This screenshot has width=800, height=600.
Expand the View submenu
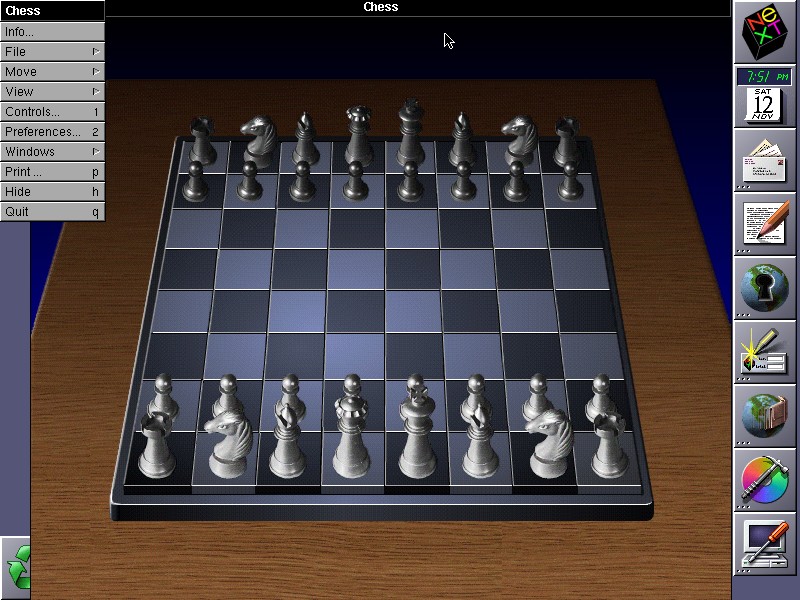click(x=52, y=91)
